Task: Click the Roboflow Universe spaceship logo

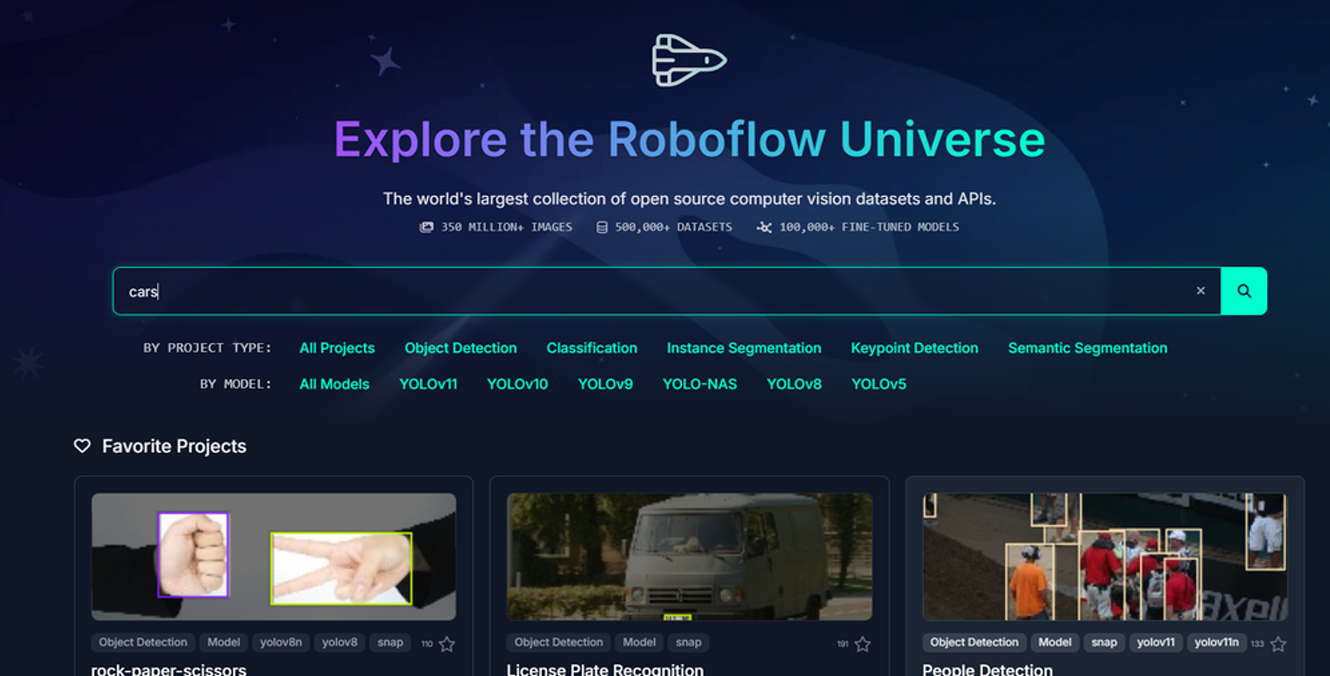Action: (x=689, y=60)
